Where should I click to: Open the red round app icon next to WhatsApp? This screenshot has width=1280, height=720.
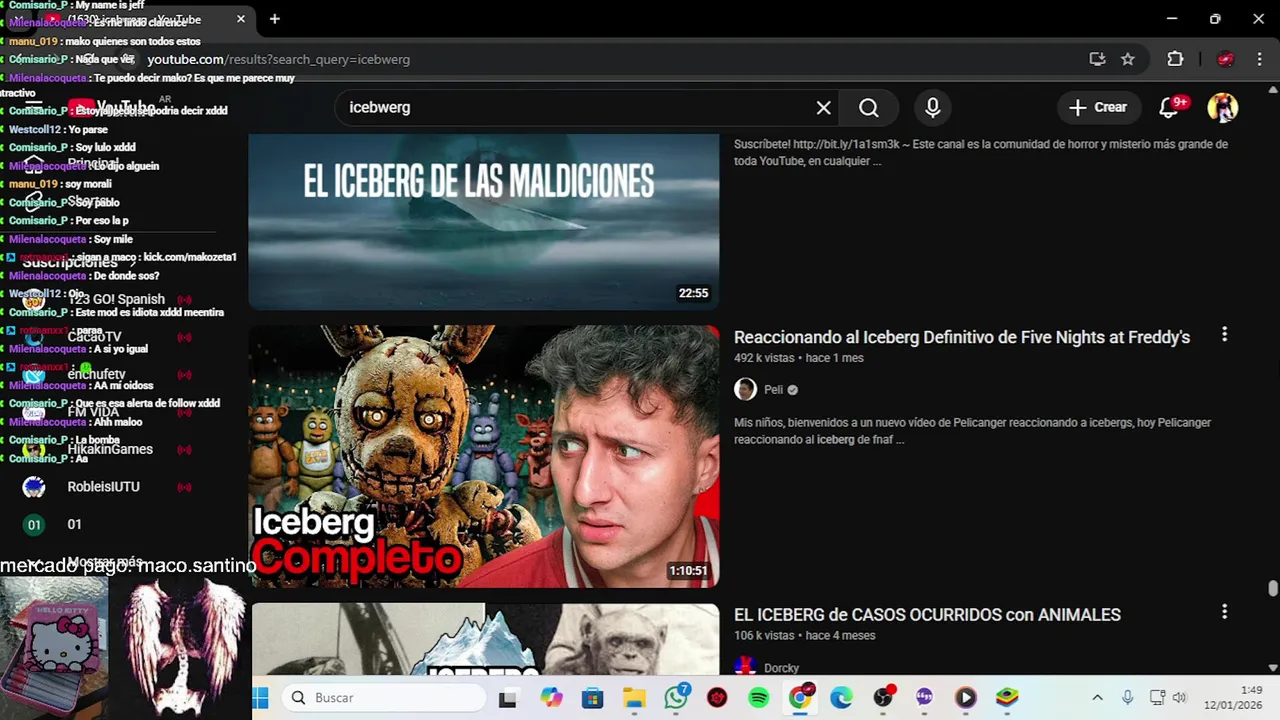pyautogui.click(x=717, y=698)
